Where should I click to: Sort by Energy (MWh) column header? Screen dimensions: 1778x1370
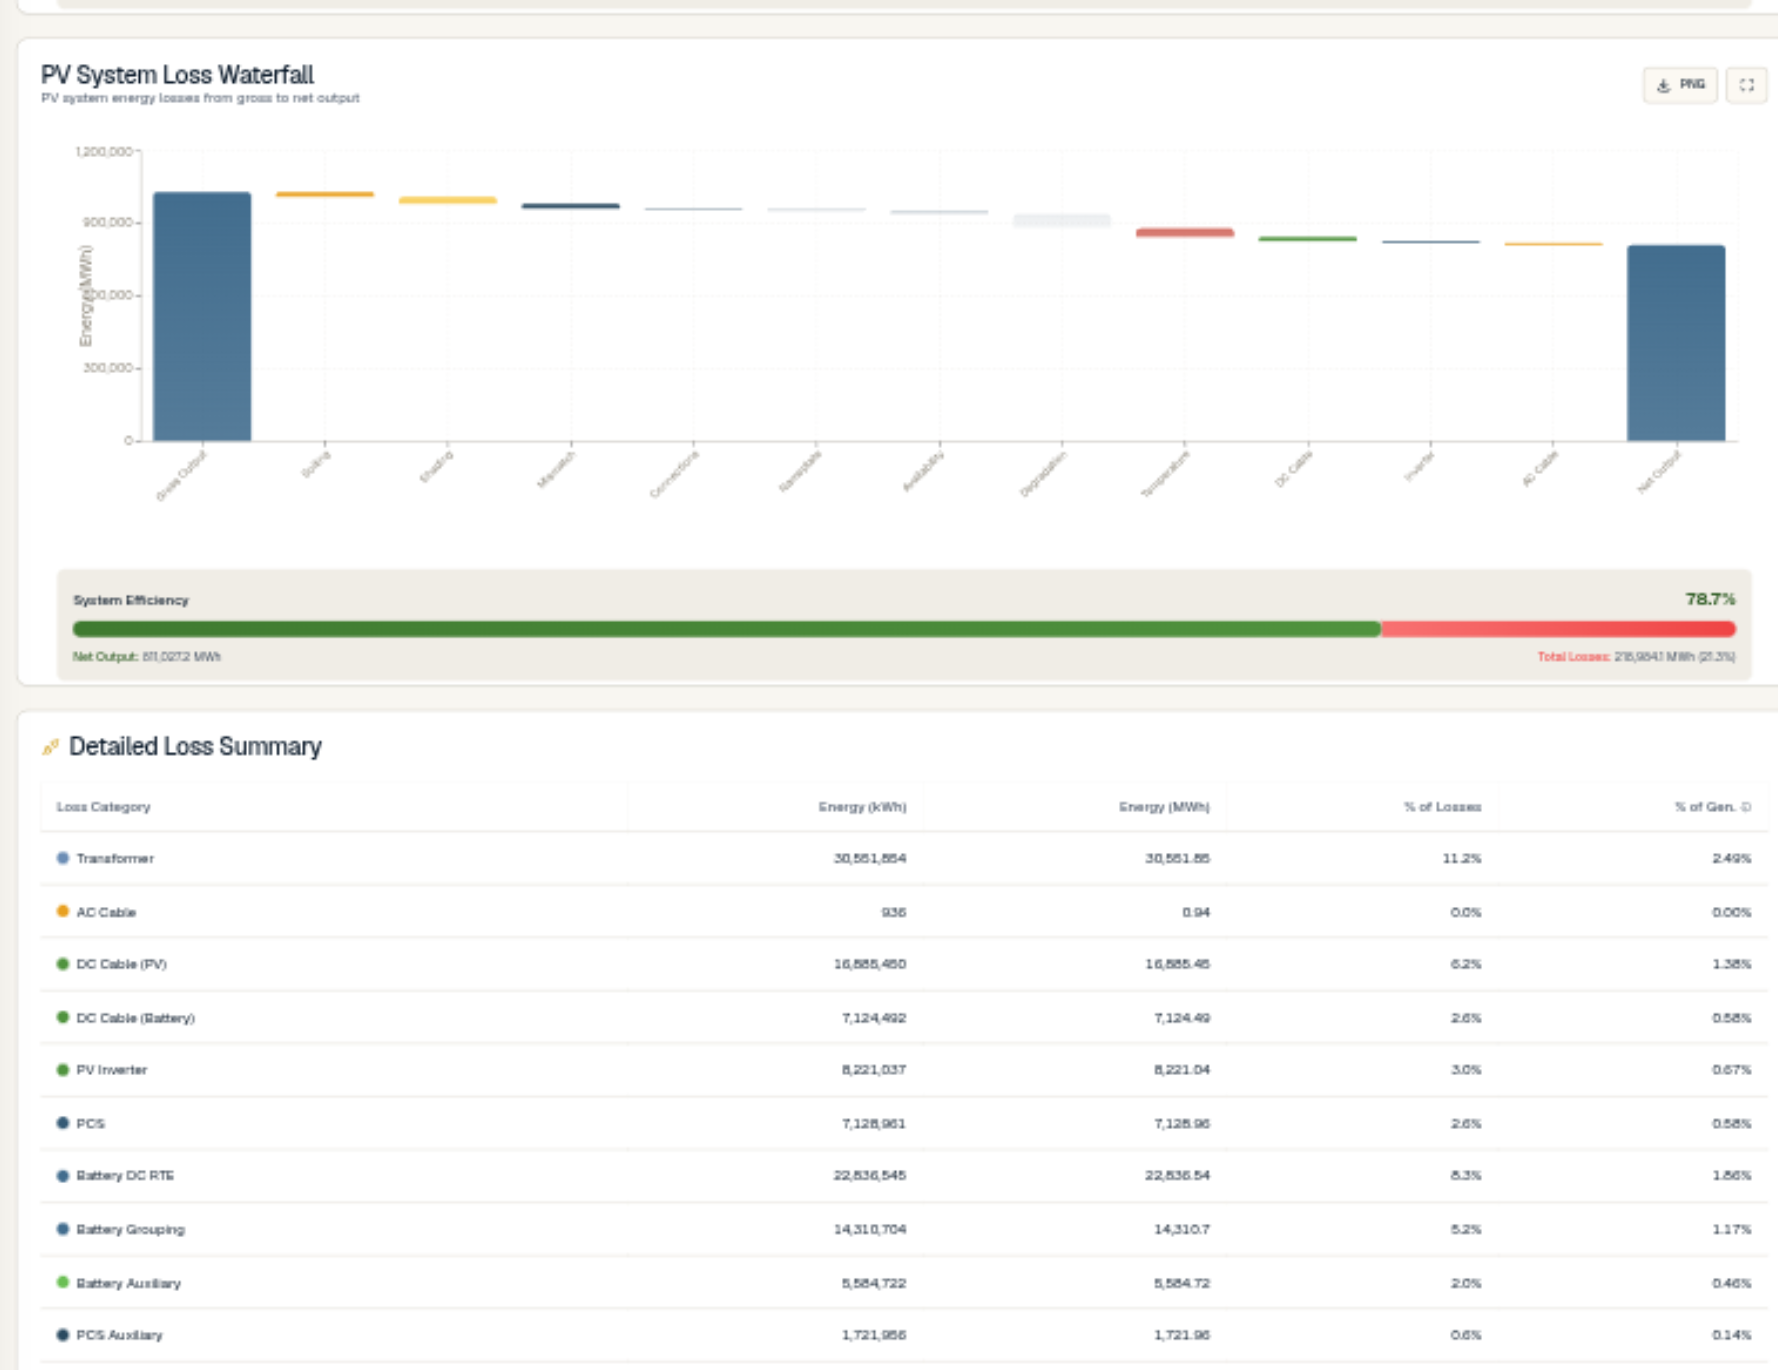coord(1164,807)
